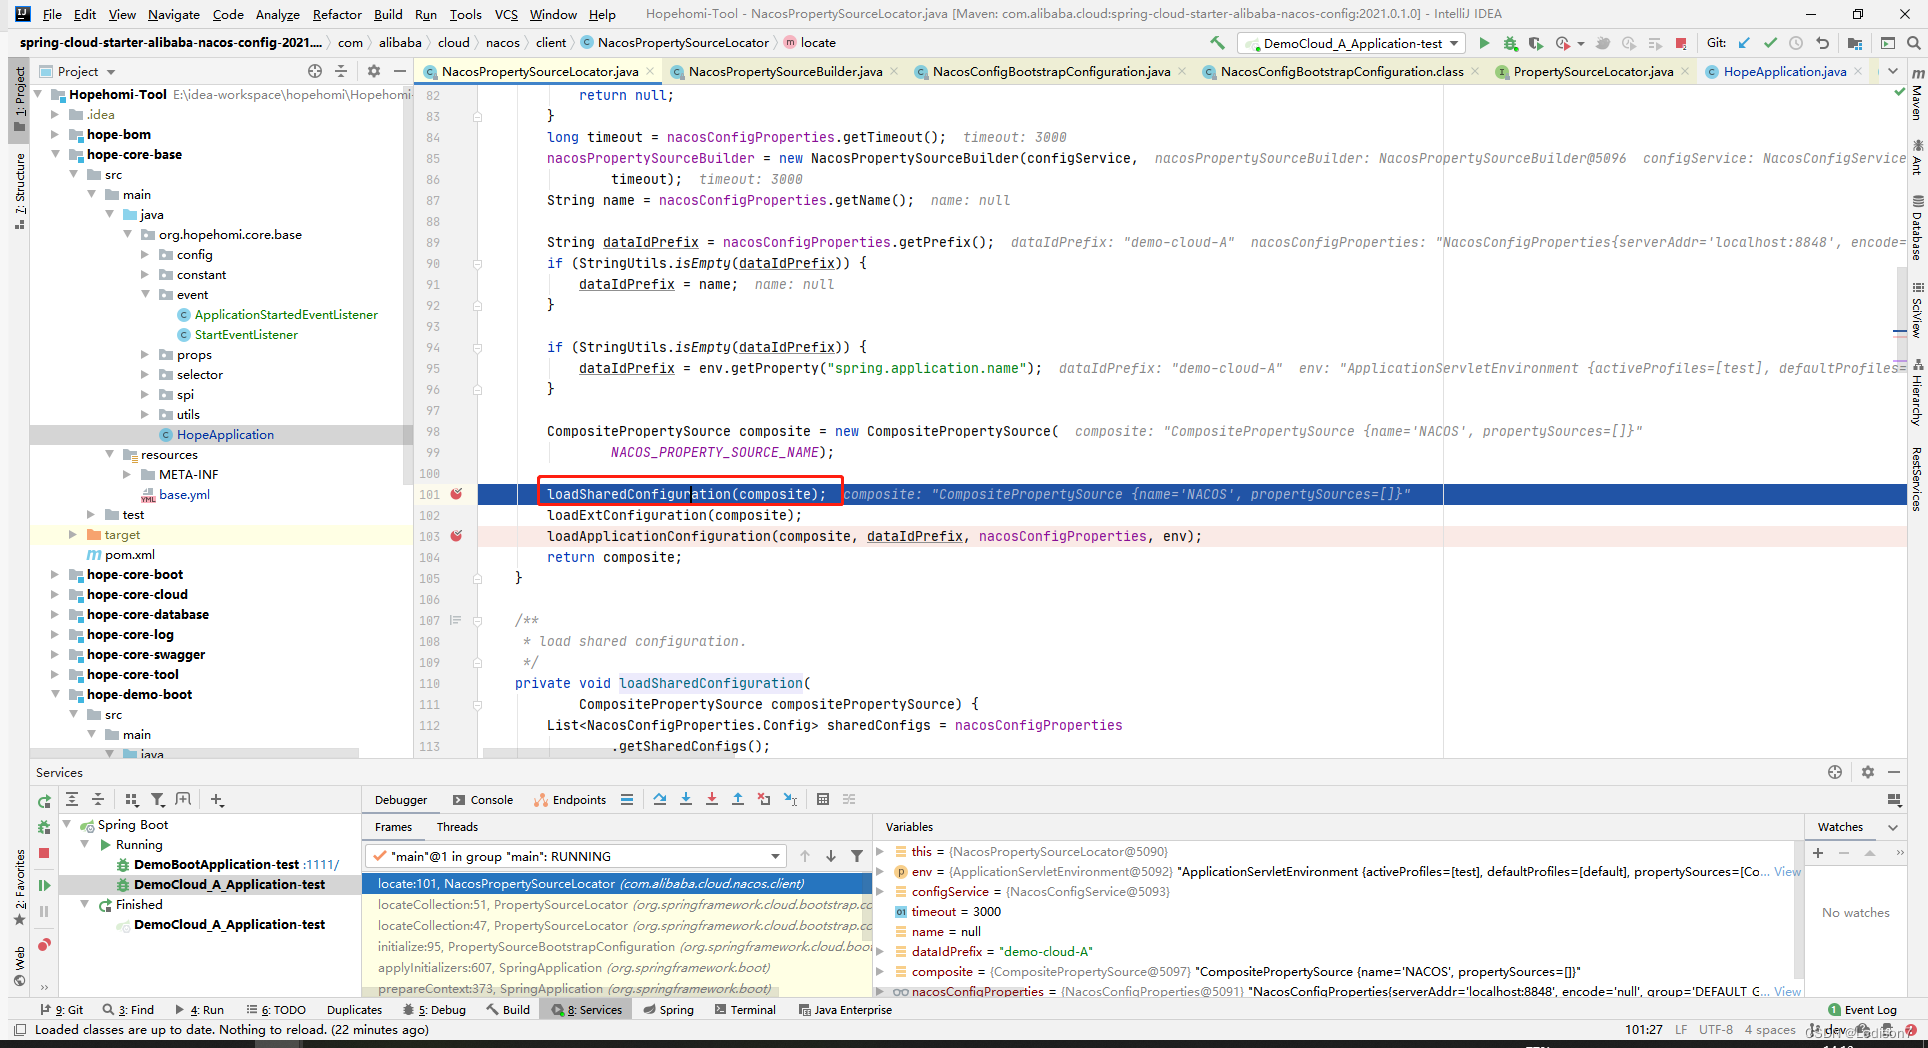1928x1048 pixels.
Task: Click locate-in-project target icon in Project panel
Action: tap(315, 71)
